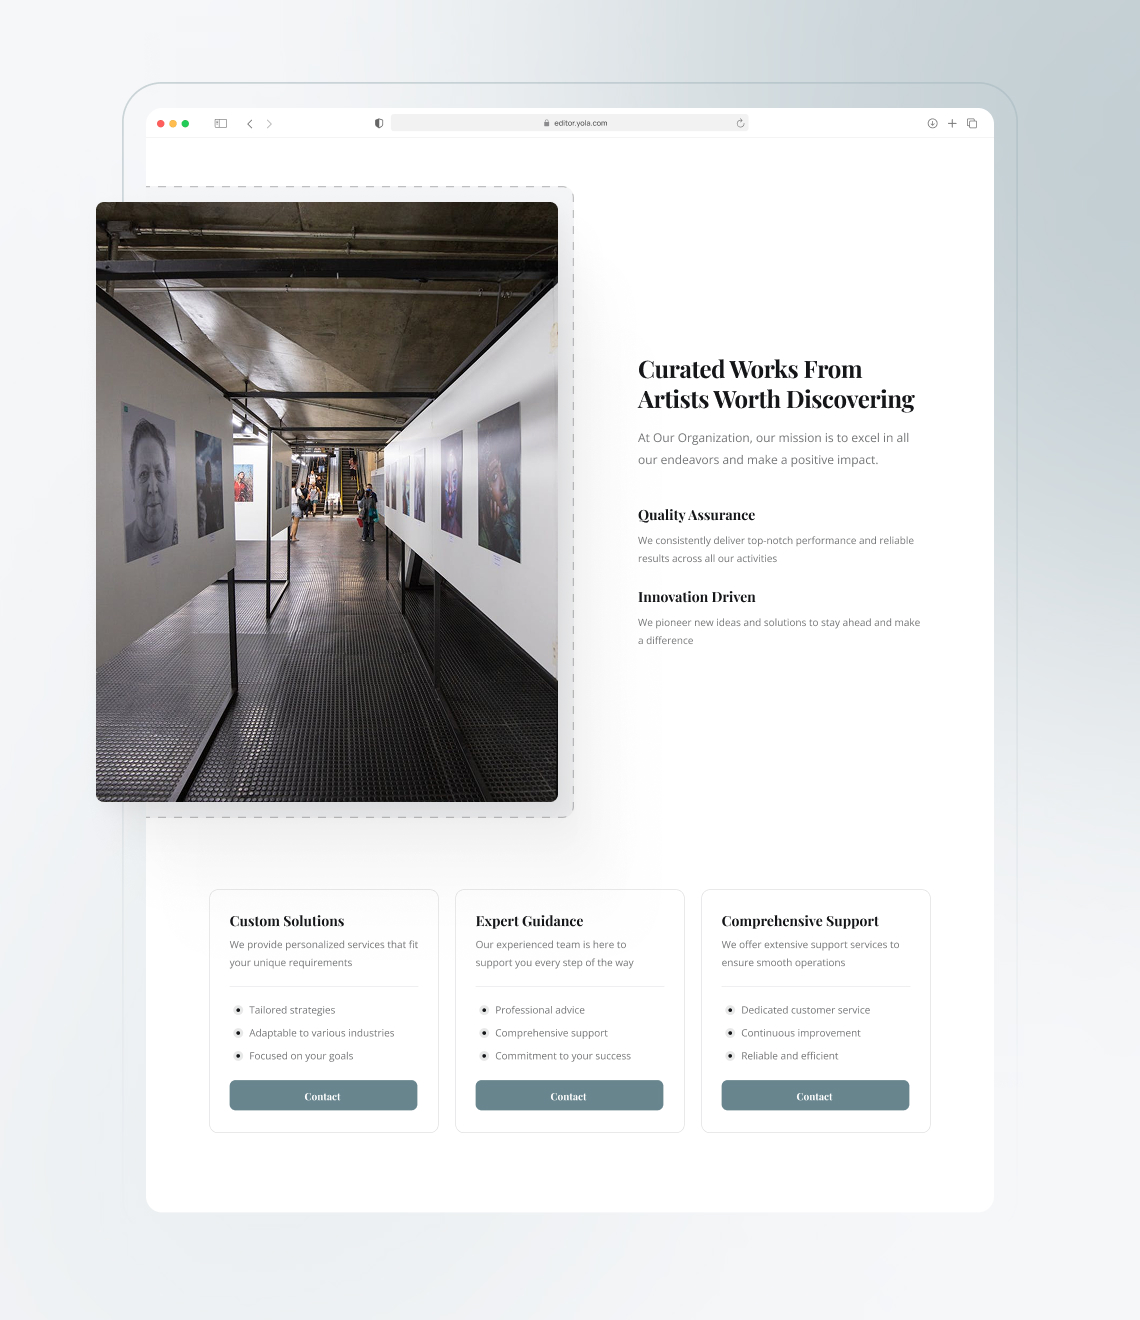
Task: Open the Privacy Report shield icon
Action: pyautogui.click(x=378, y=123)
